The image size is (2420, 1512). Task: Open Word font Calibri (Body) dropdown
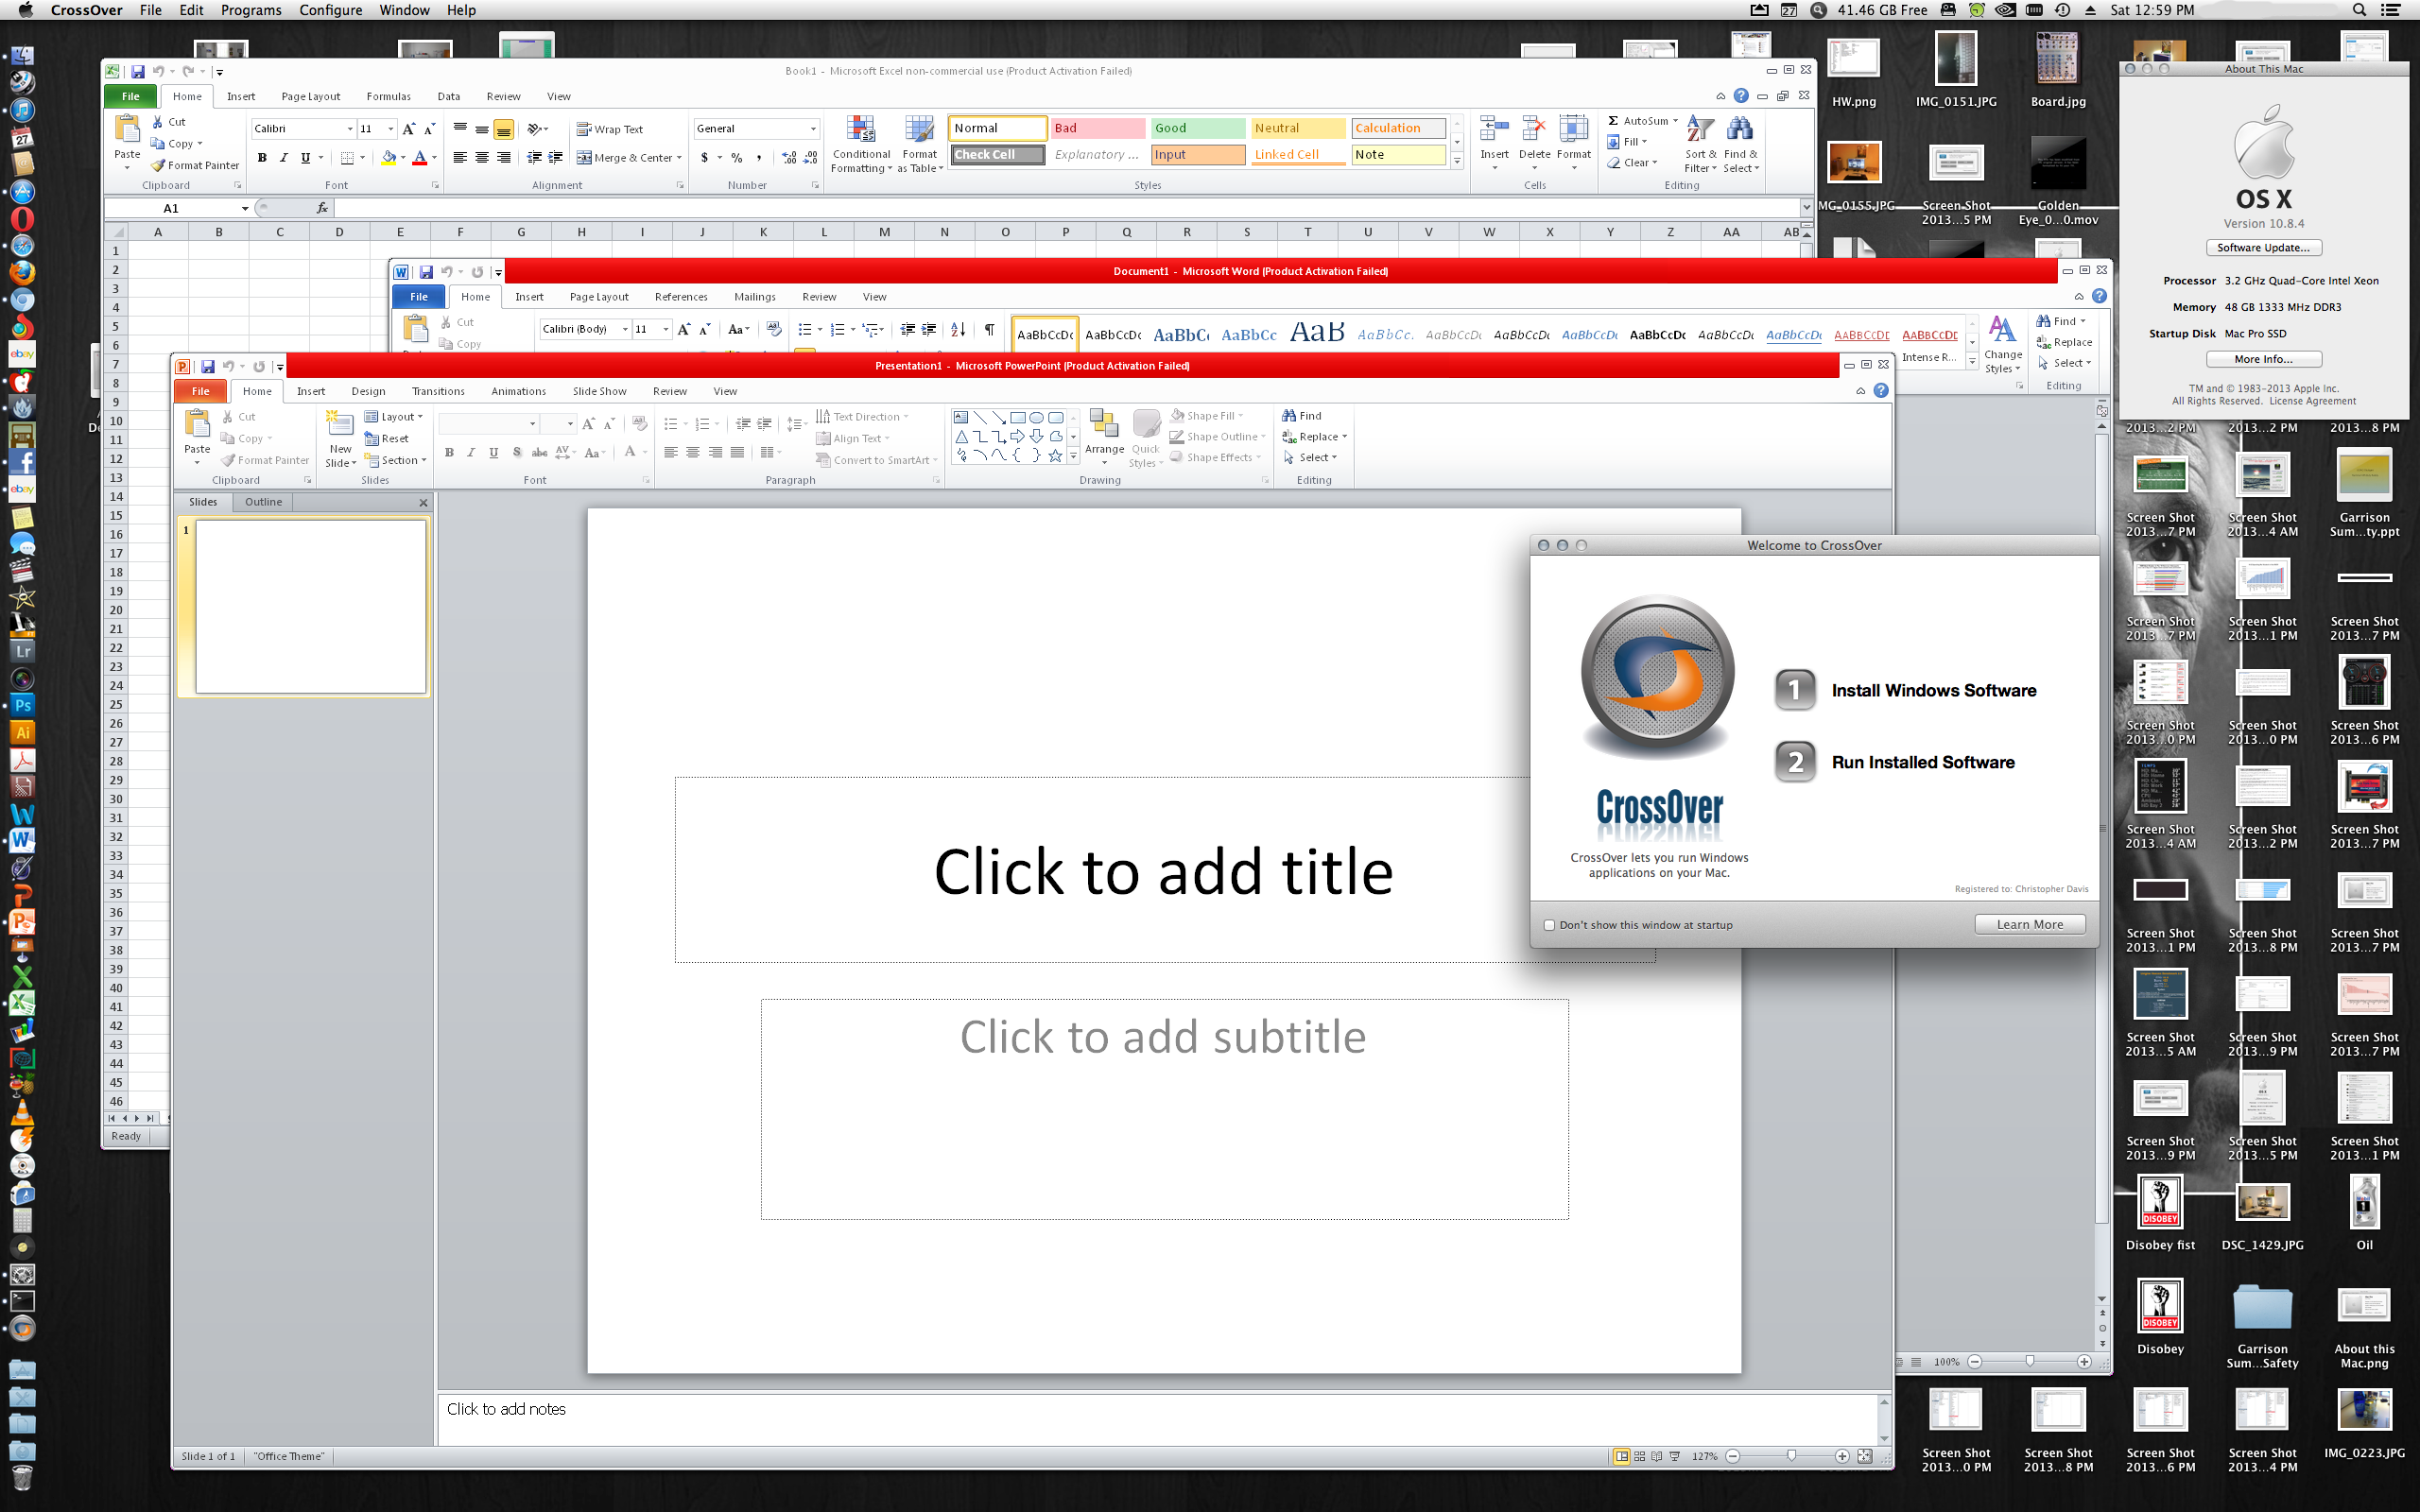point(625,329)
